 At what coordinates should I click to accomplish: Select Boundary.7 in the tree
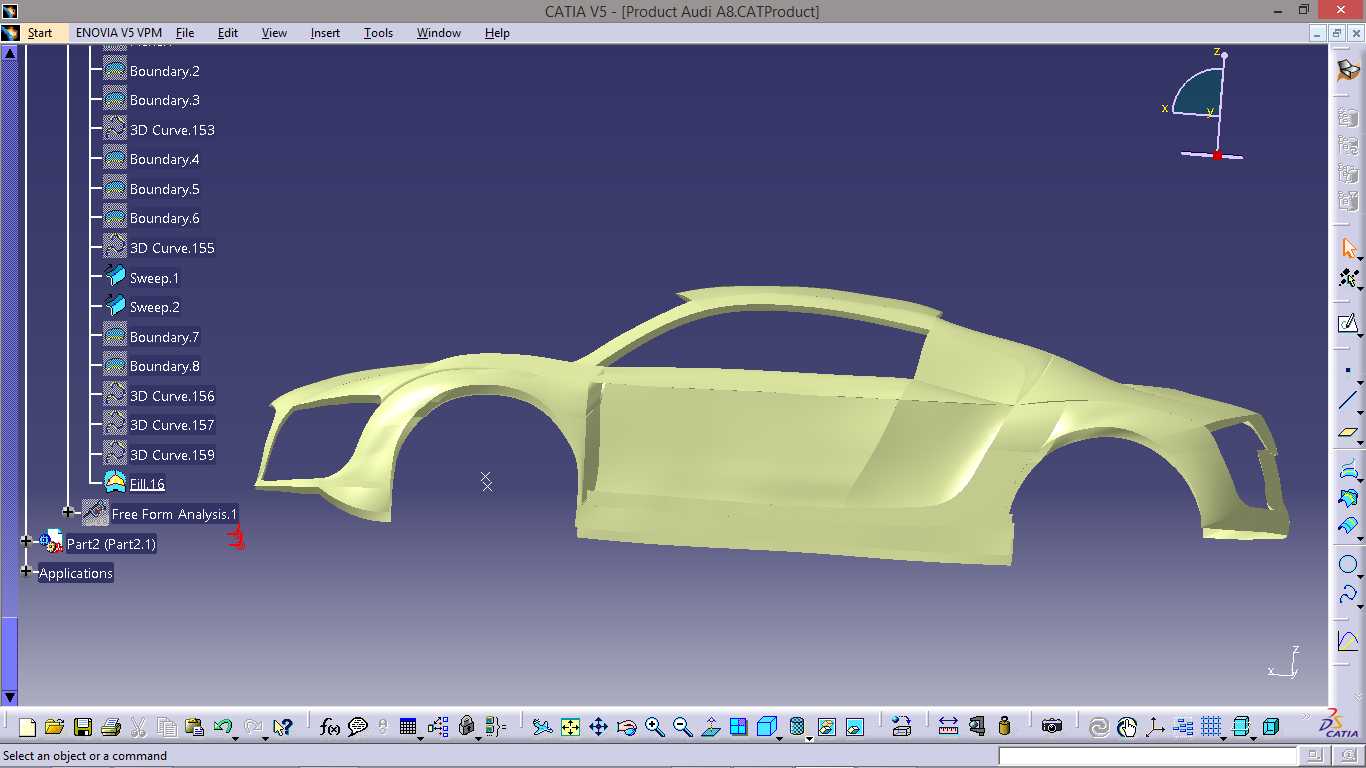164,337
